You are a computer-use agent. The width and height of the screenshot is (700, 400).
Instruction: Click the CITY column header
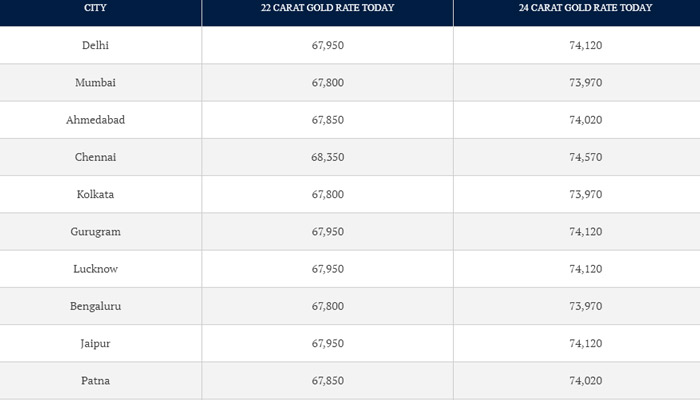tap(97, 8)
